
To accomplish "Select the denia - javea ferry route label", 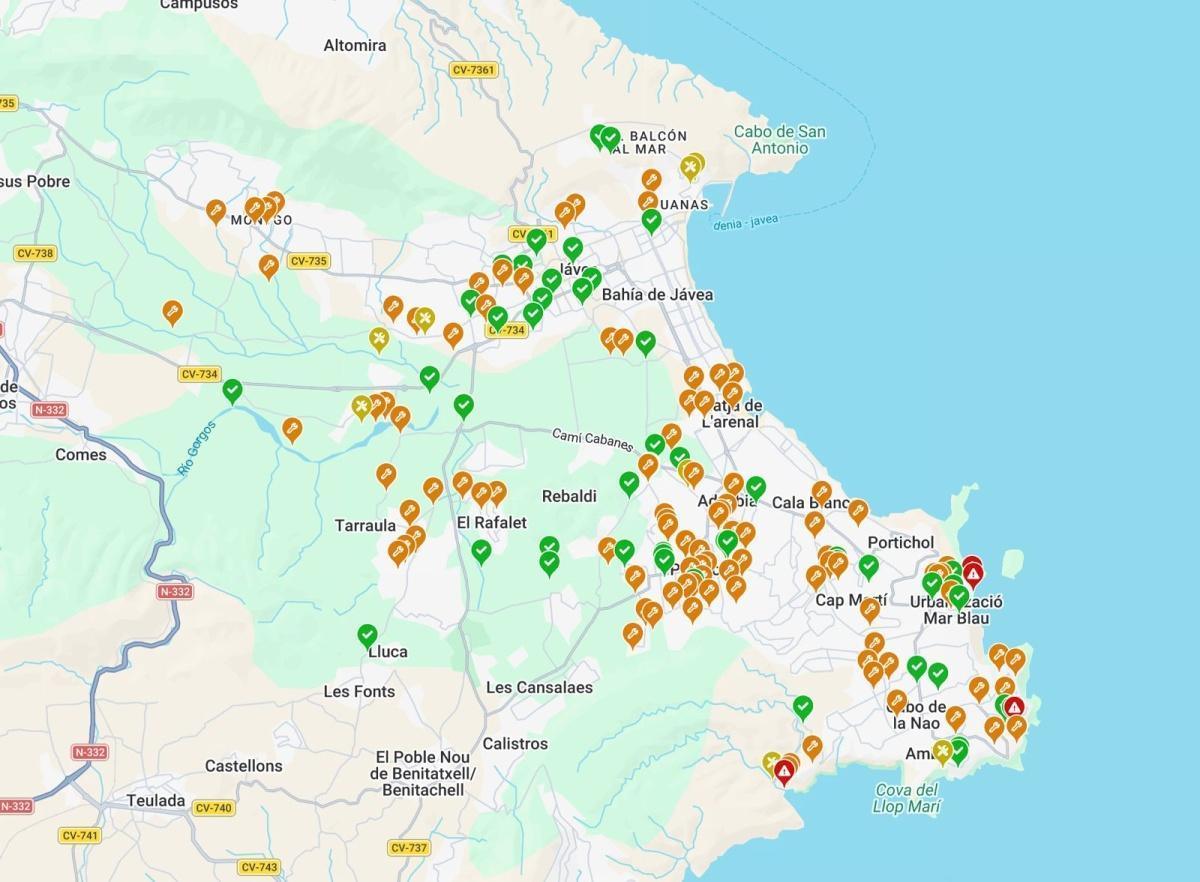I will pos(745,221).
